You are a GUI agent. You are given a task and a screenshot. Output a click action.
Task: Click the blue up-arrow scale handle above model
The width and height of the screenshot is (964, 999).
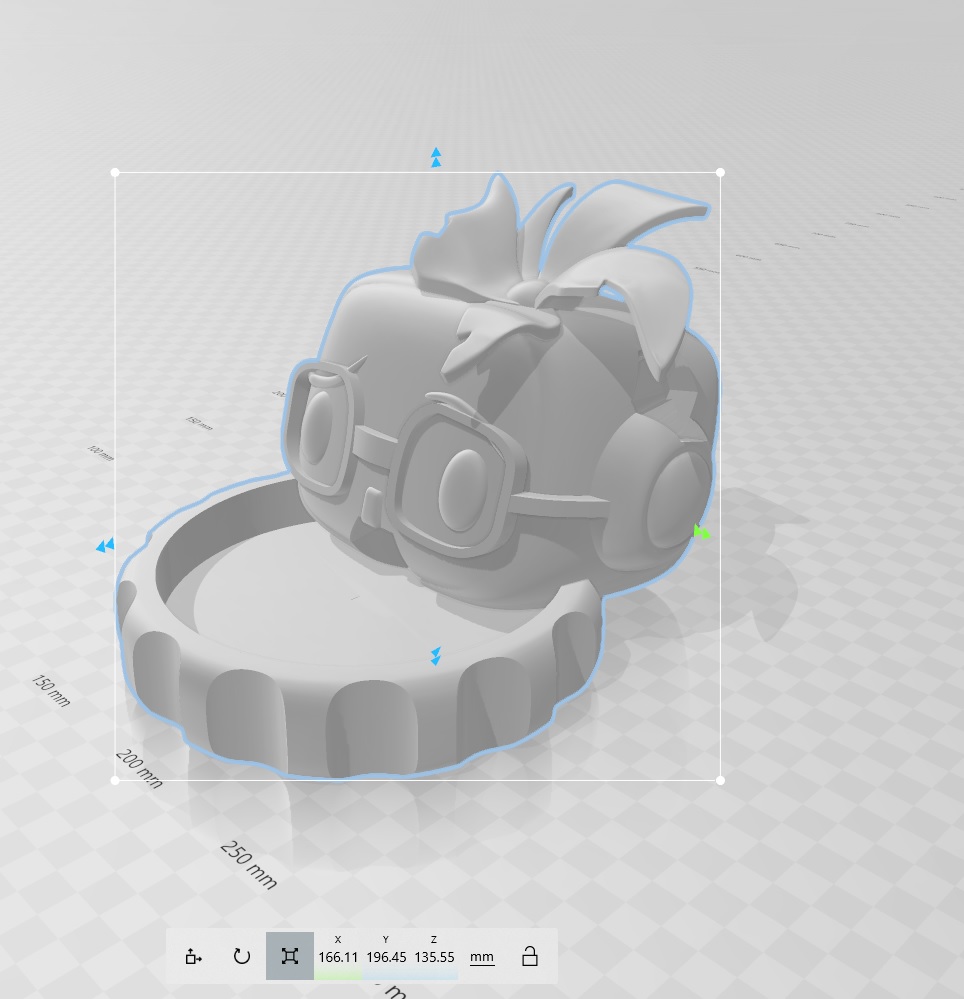[x=436, y=157]
